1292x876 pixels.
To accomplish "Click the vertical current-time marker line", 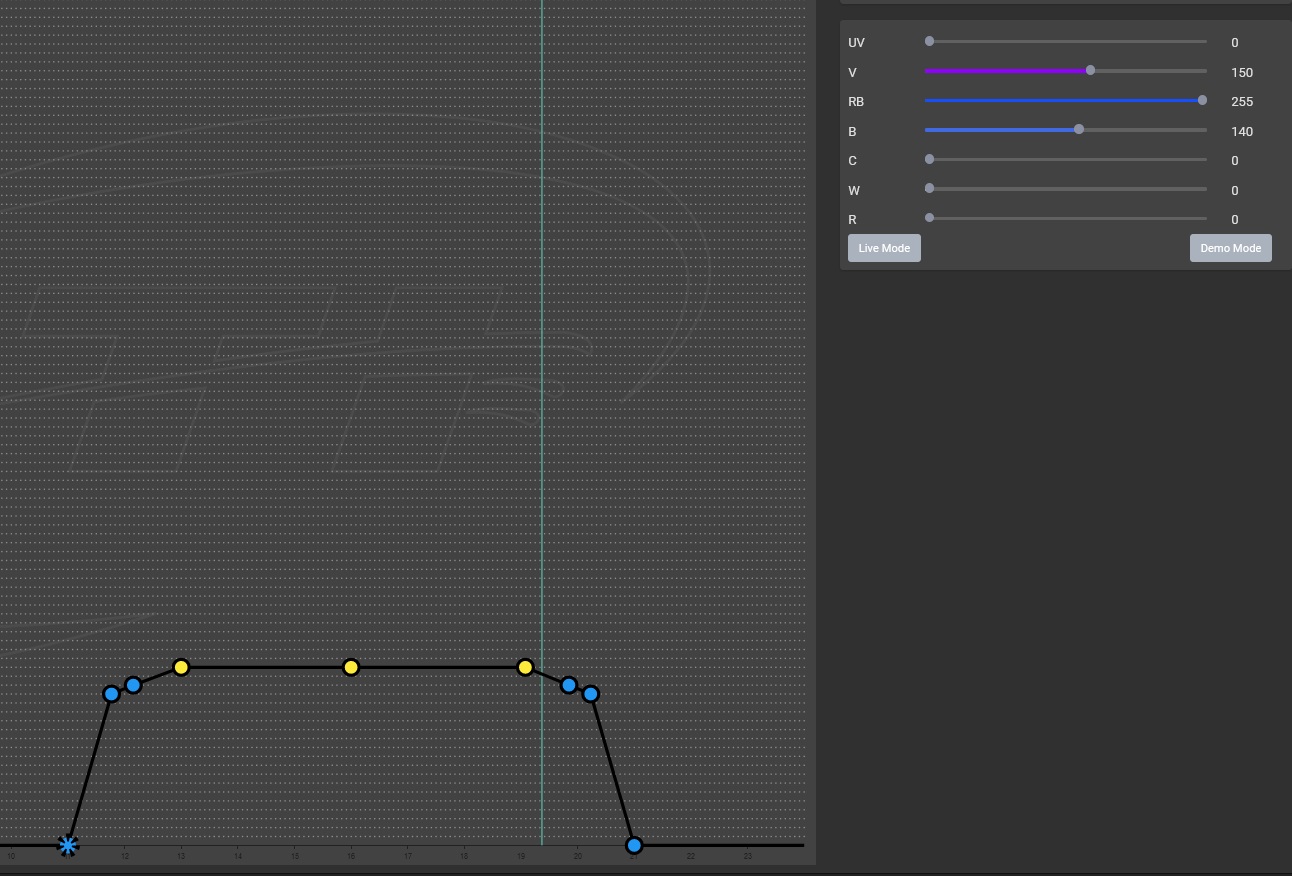I will 542,400.
